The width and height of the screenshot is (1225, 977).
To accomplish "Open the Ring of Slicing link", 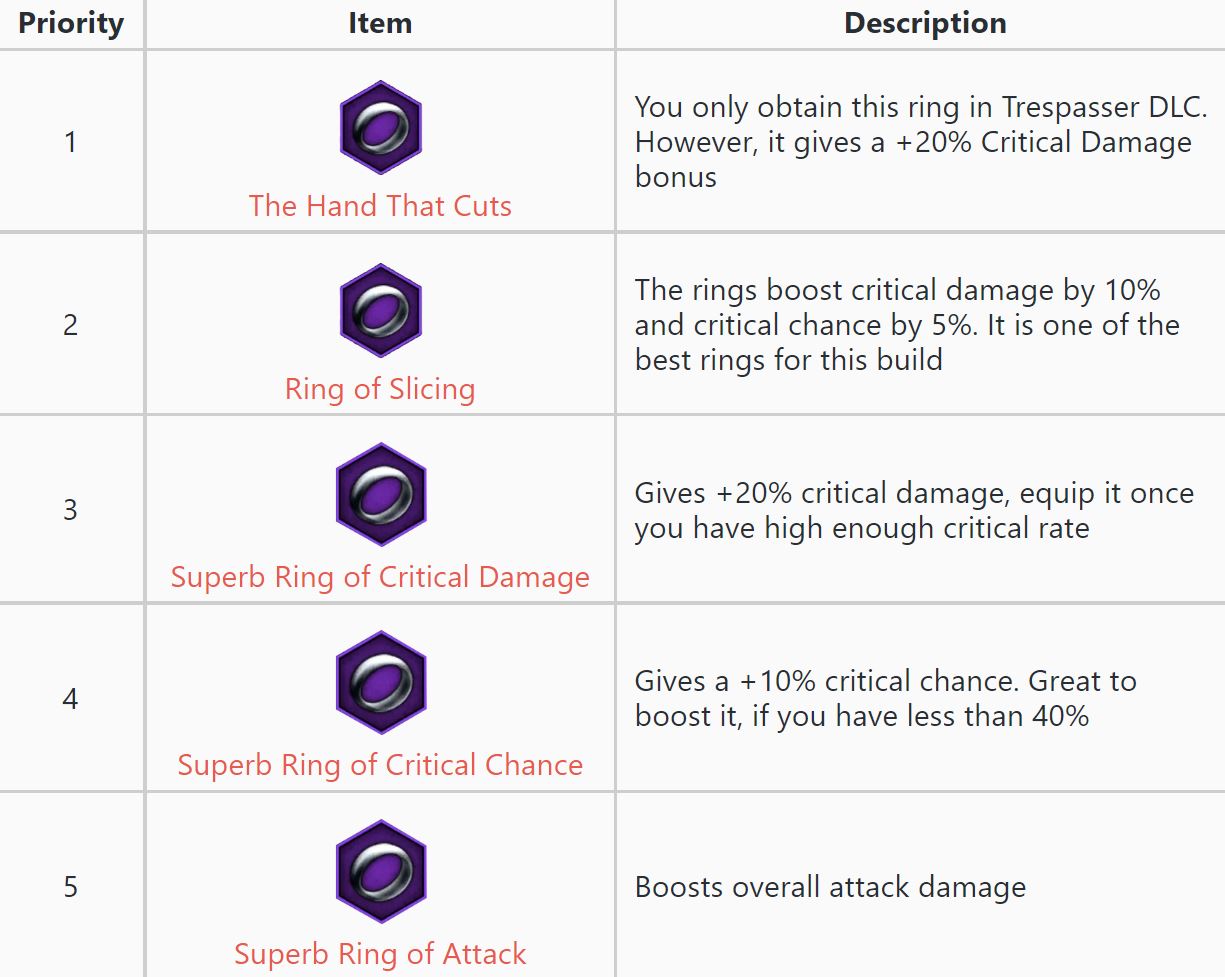I will pos(380,389).
